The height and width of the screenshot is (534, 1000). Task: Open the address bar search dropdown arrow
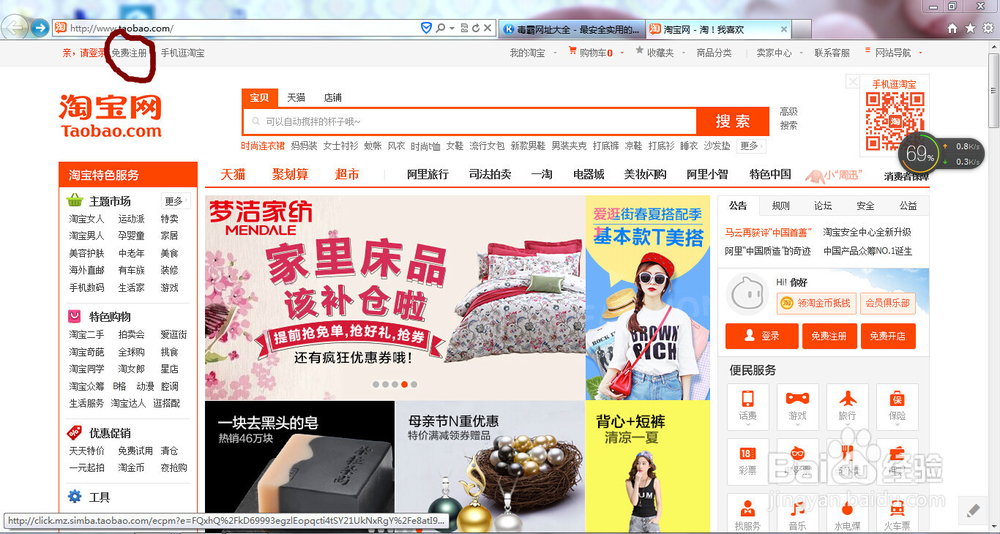[x=452, y=28]
